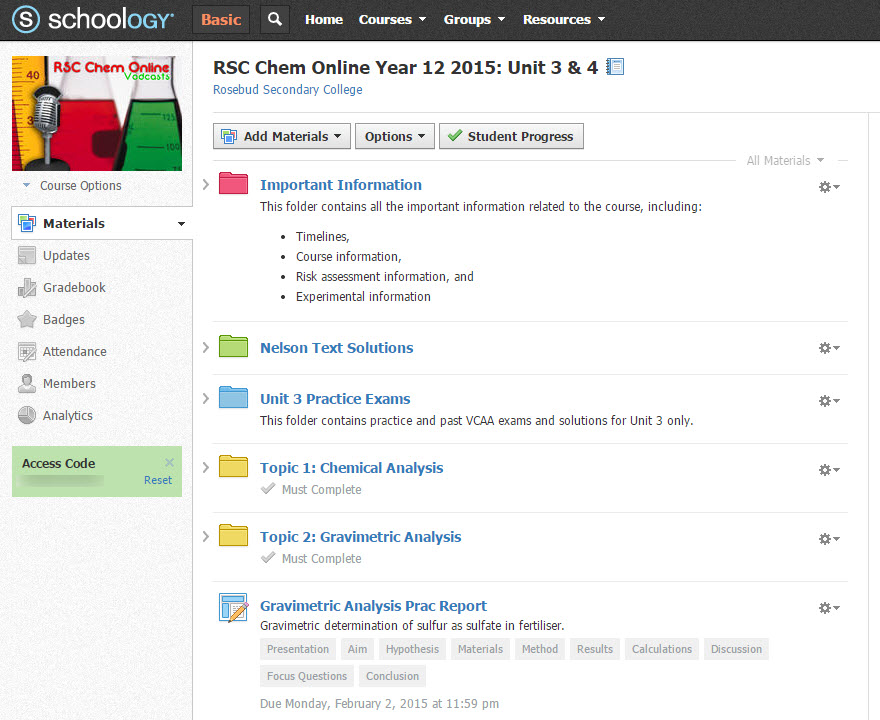The image size is (880, 720).
Task: Expand the Unit 3 Practice Exams chevron
Action: 205,398
